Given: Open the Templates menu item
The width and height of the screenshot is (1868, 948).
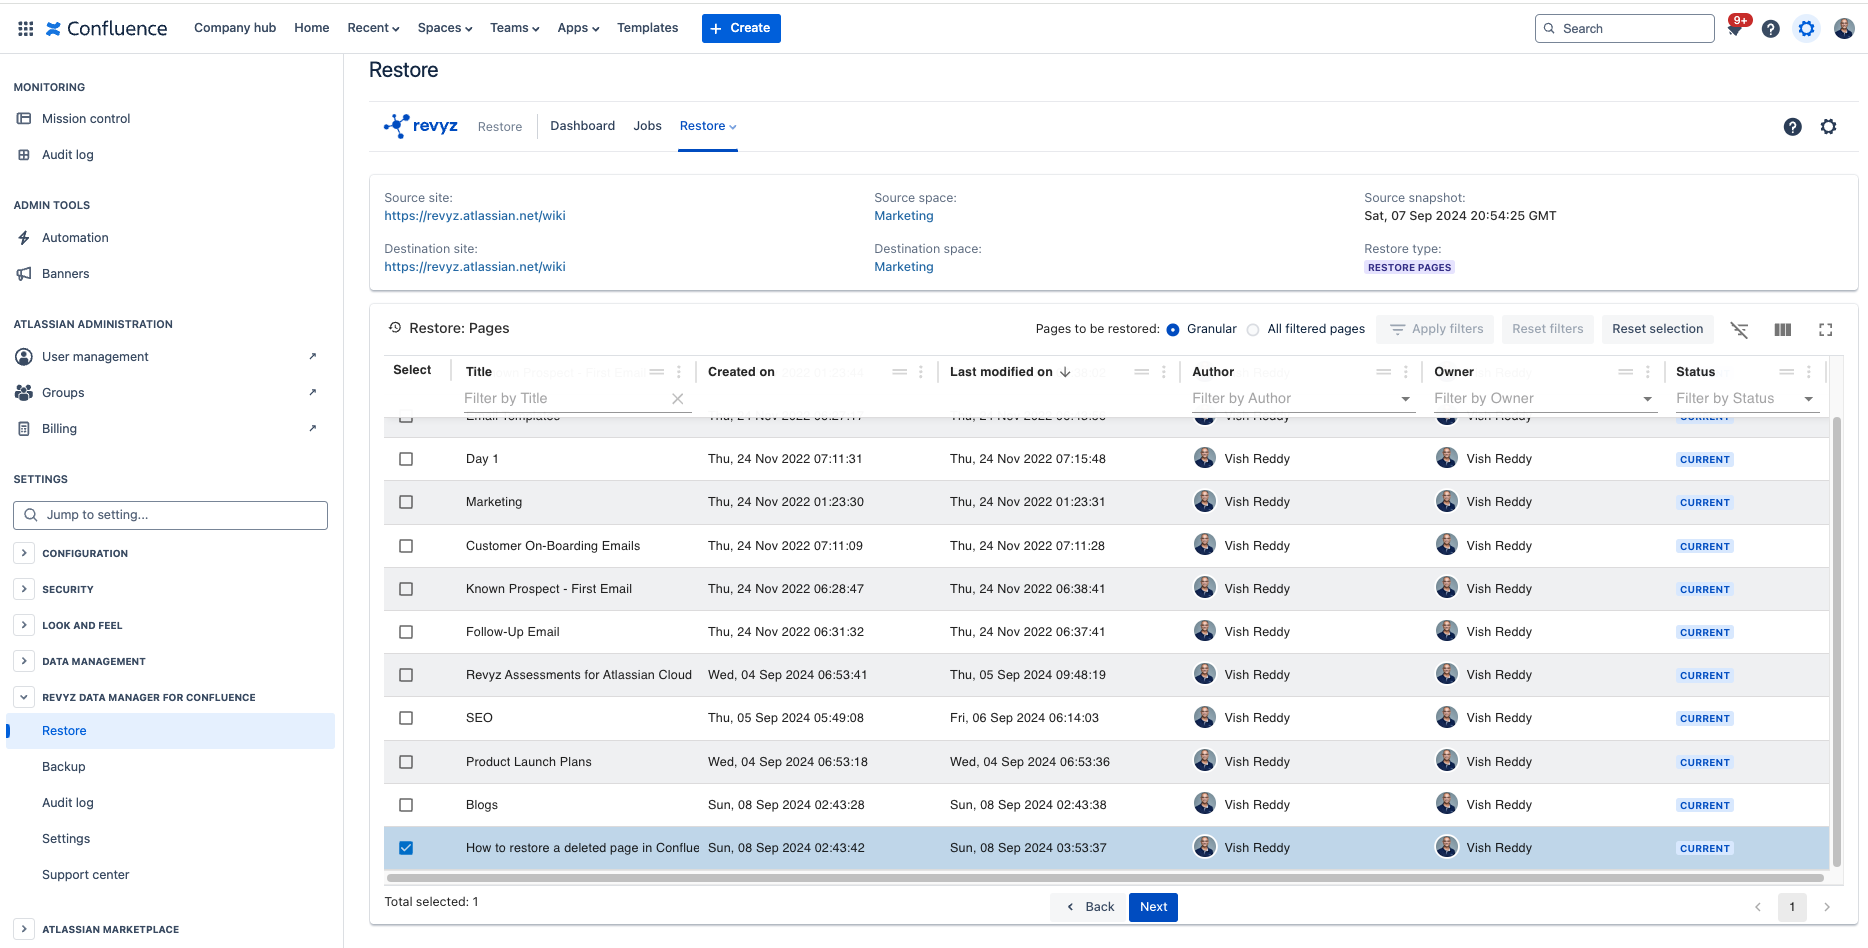Looking at the screenshot, I should click(x=647, y=28).
